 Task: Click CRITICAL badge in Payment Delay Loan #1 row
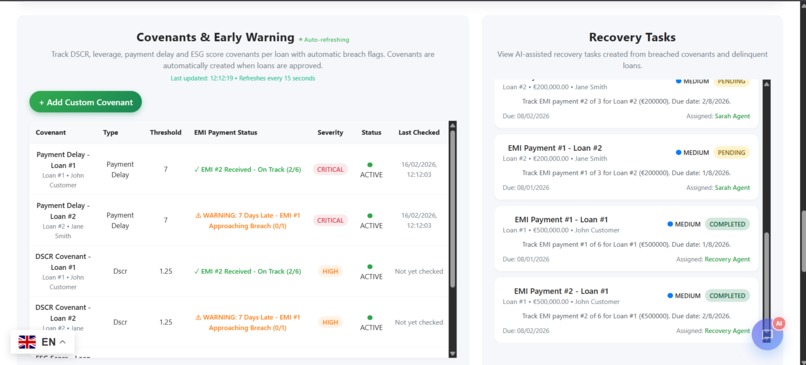point(331,169)
